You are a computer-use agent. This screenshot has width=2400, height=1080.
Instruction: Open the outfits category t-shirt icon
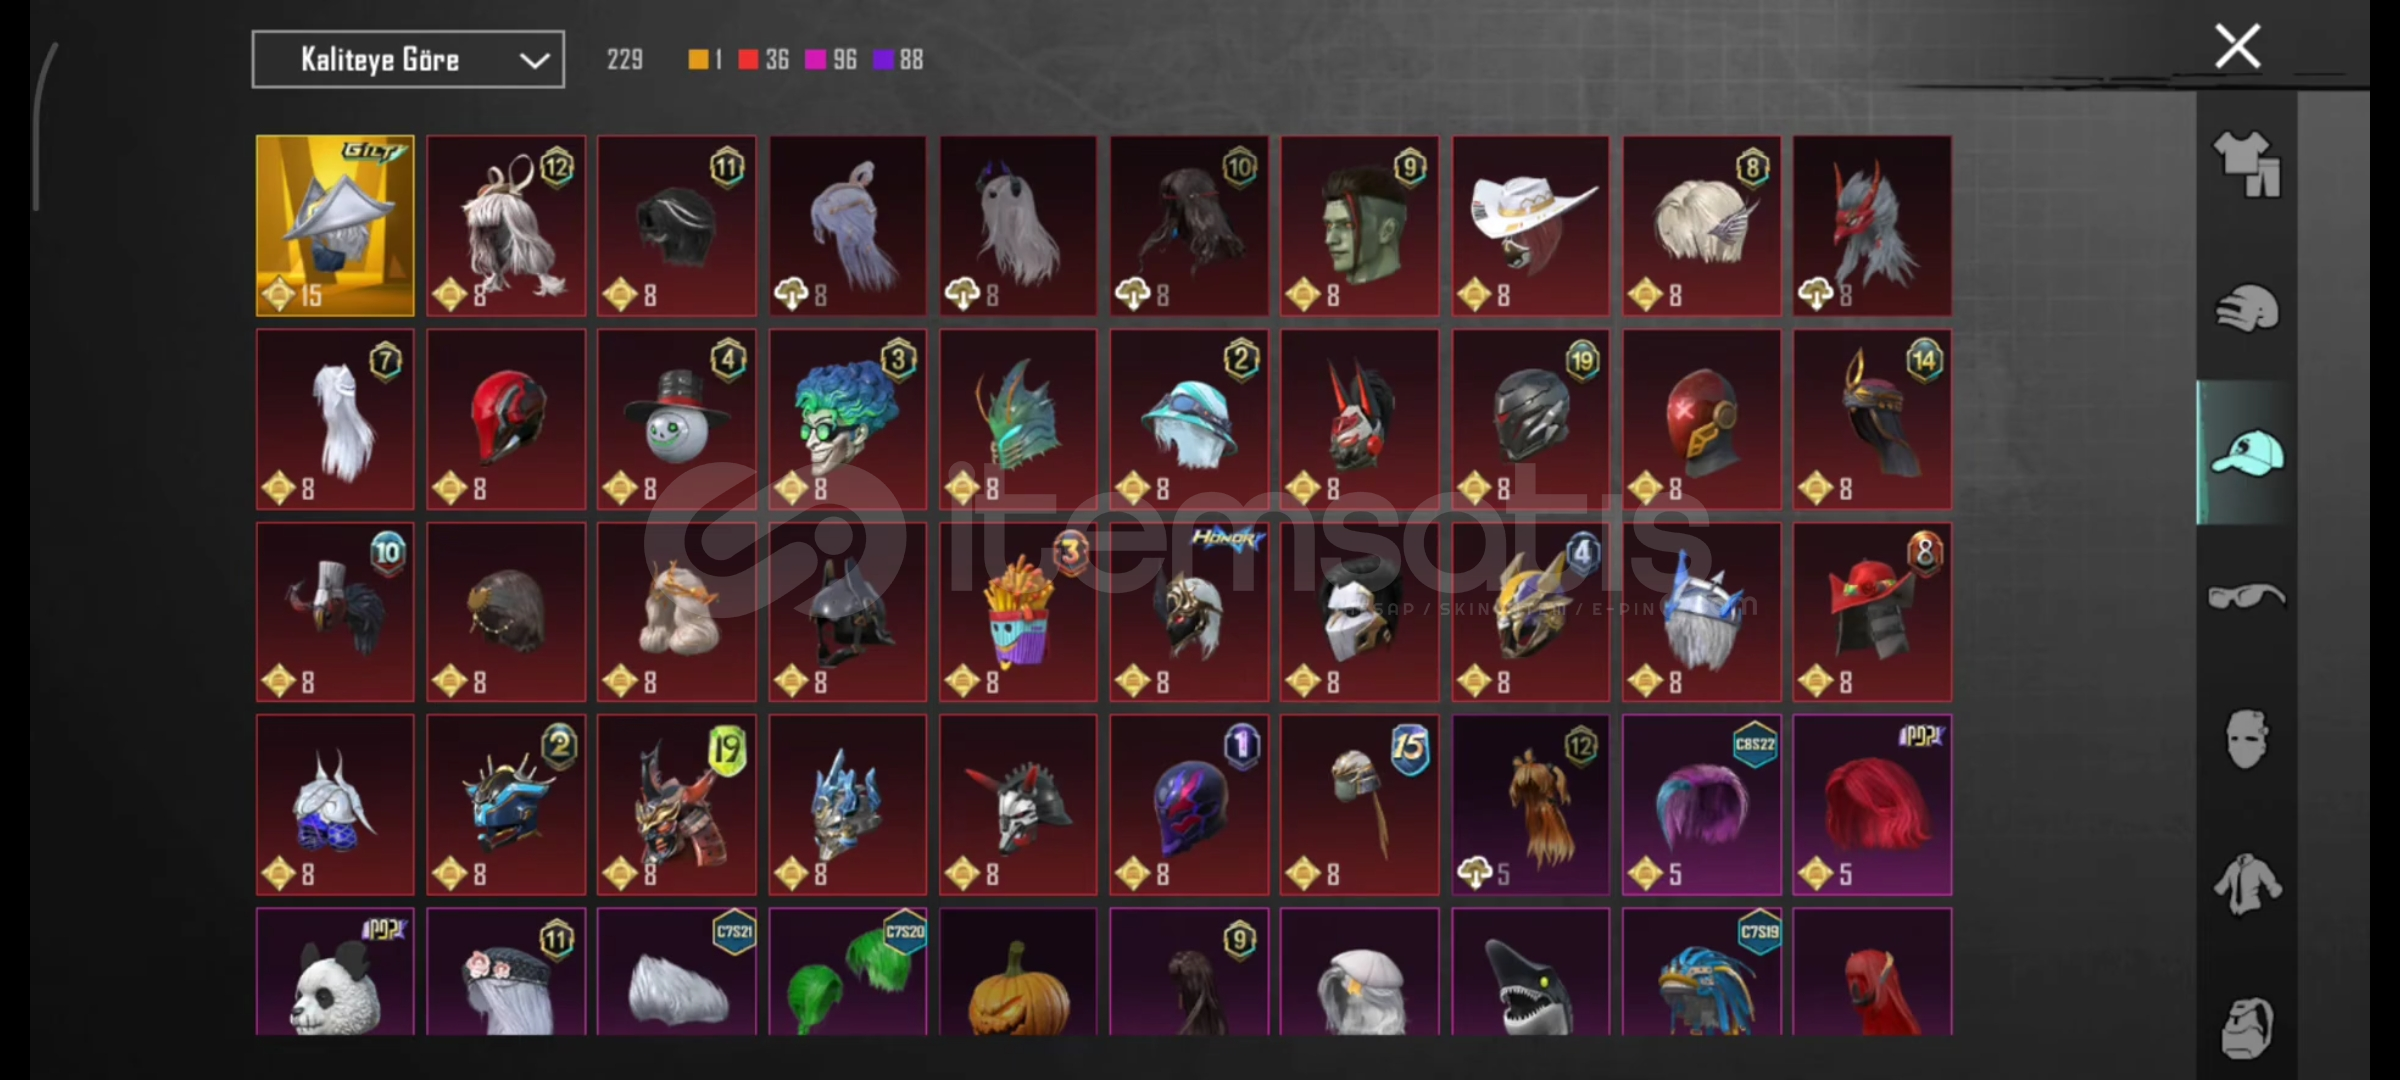2246,164
